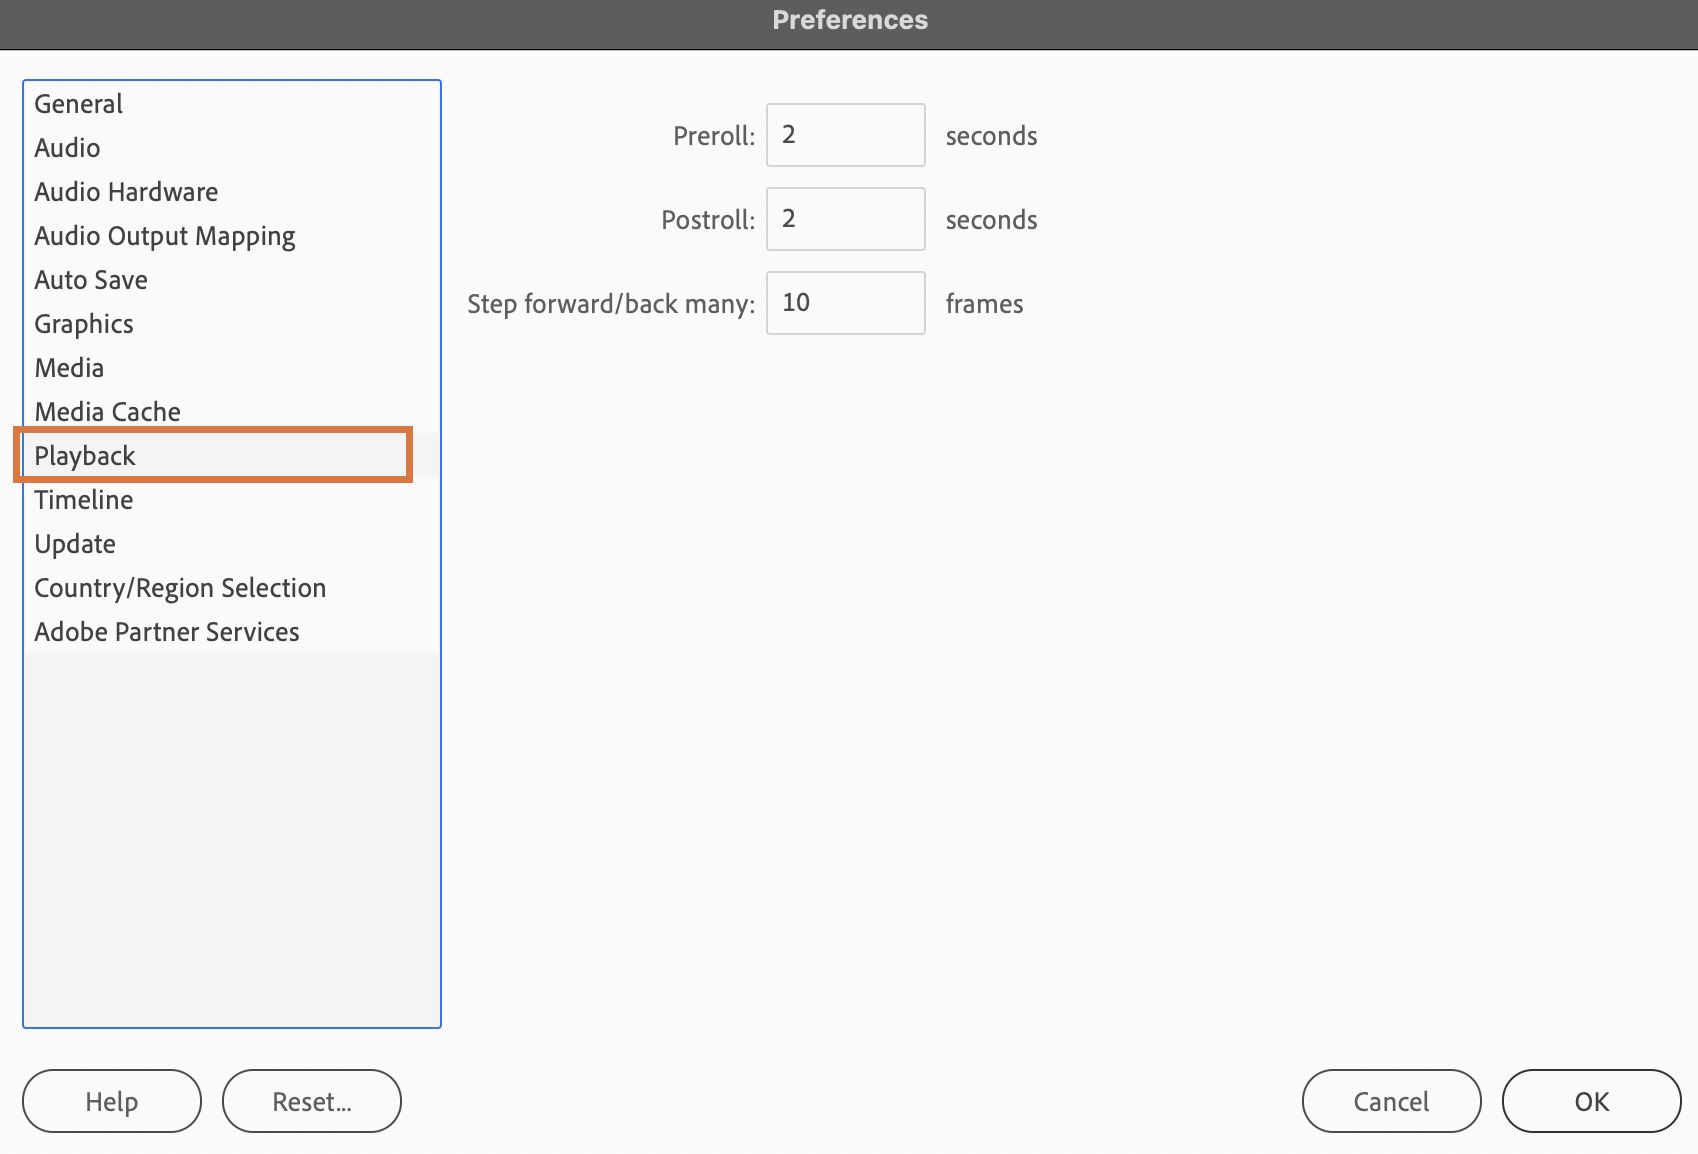Switch to Audio Hardware settings

click(126, 192)
